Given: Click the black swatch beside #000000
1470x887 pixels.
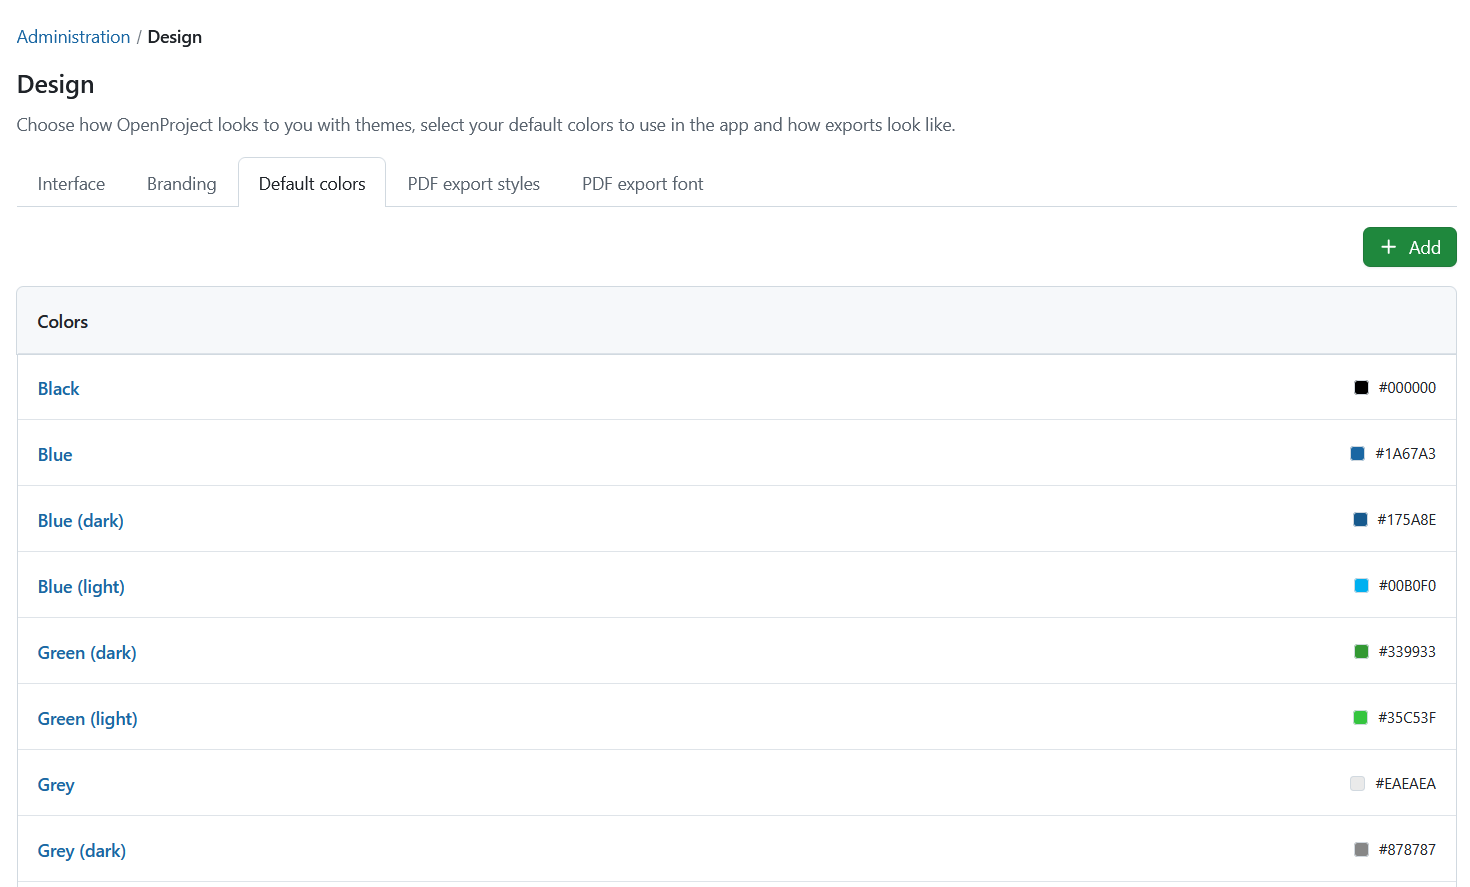Looking at the screenshot, I should (1361, 388).
